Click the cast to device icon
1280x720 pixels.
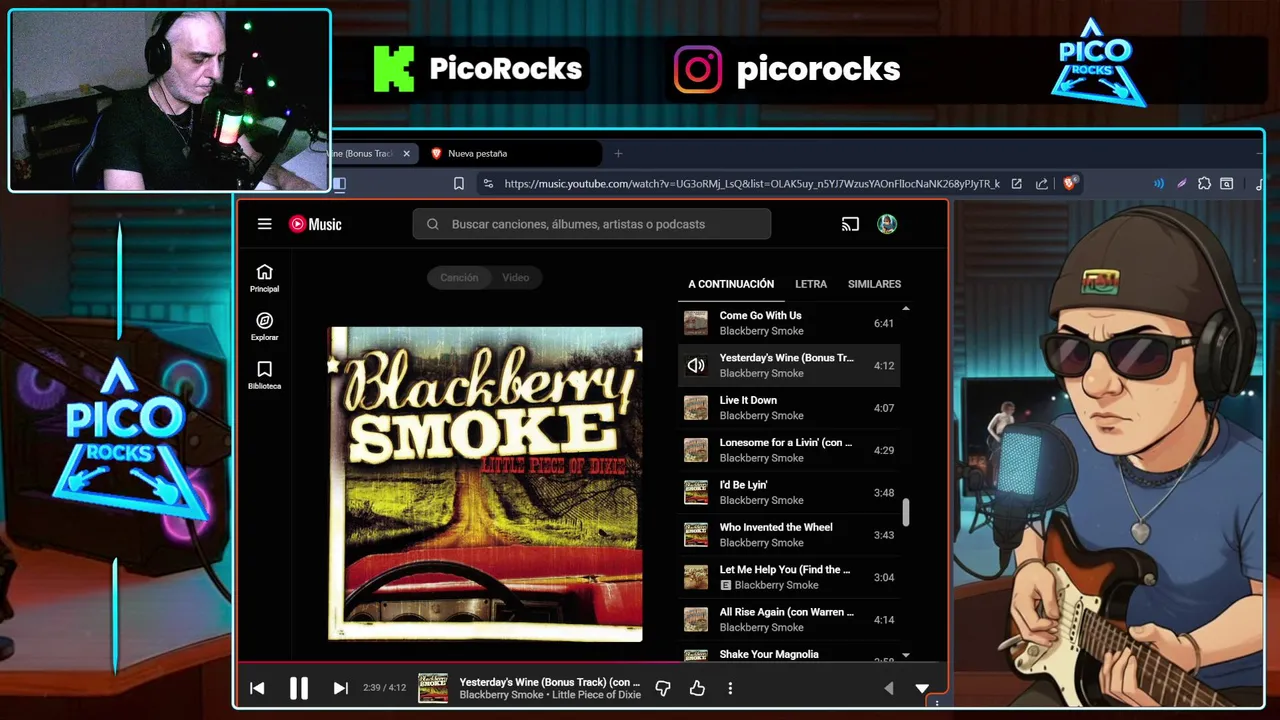[x=850, y=224]
